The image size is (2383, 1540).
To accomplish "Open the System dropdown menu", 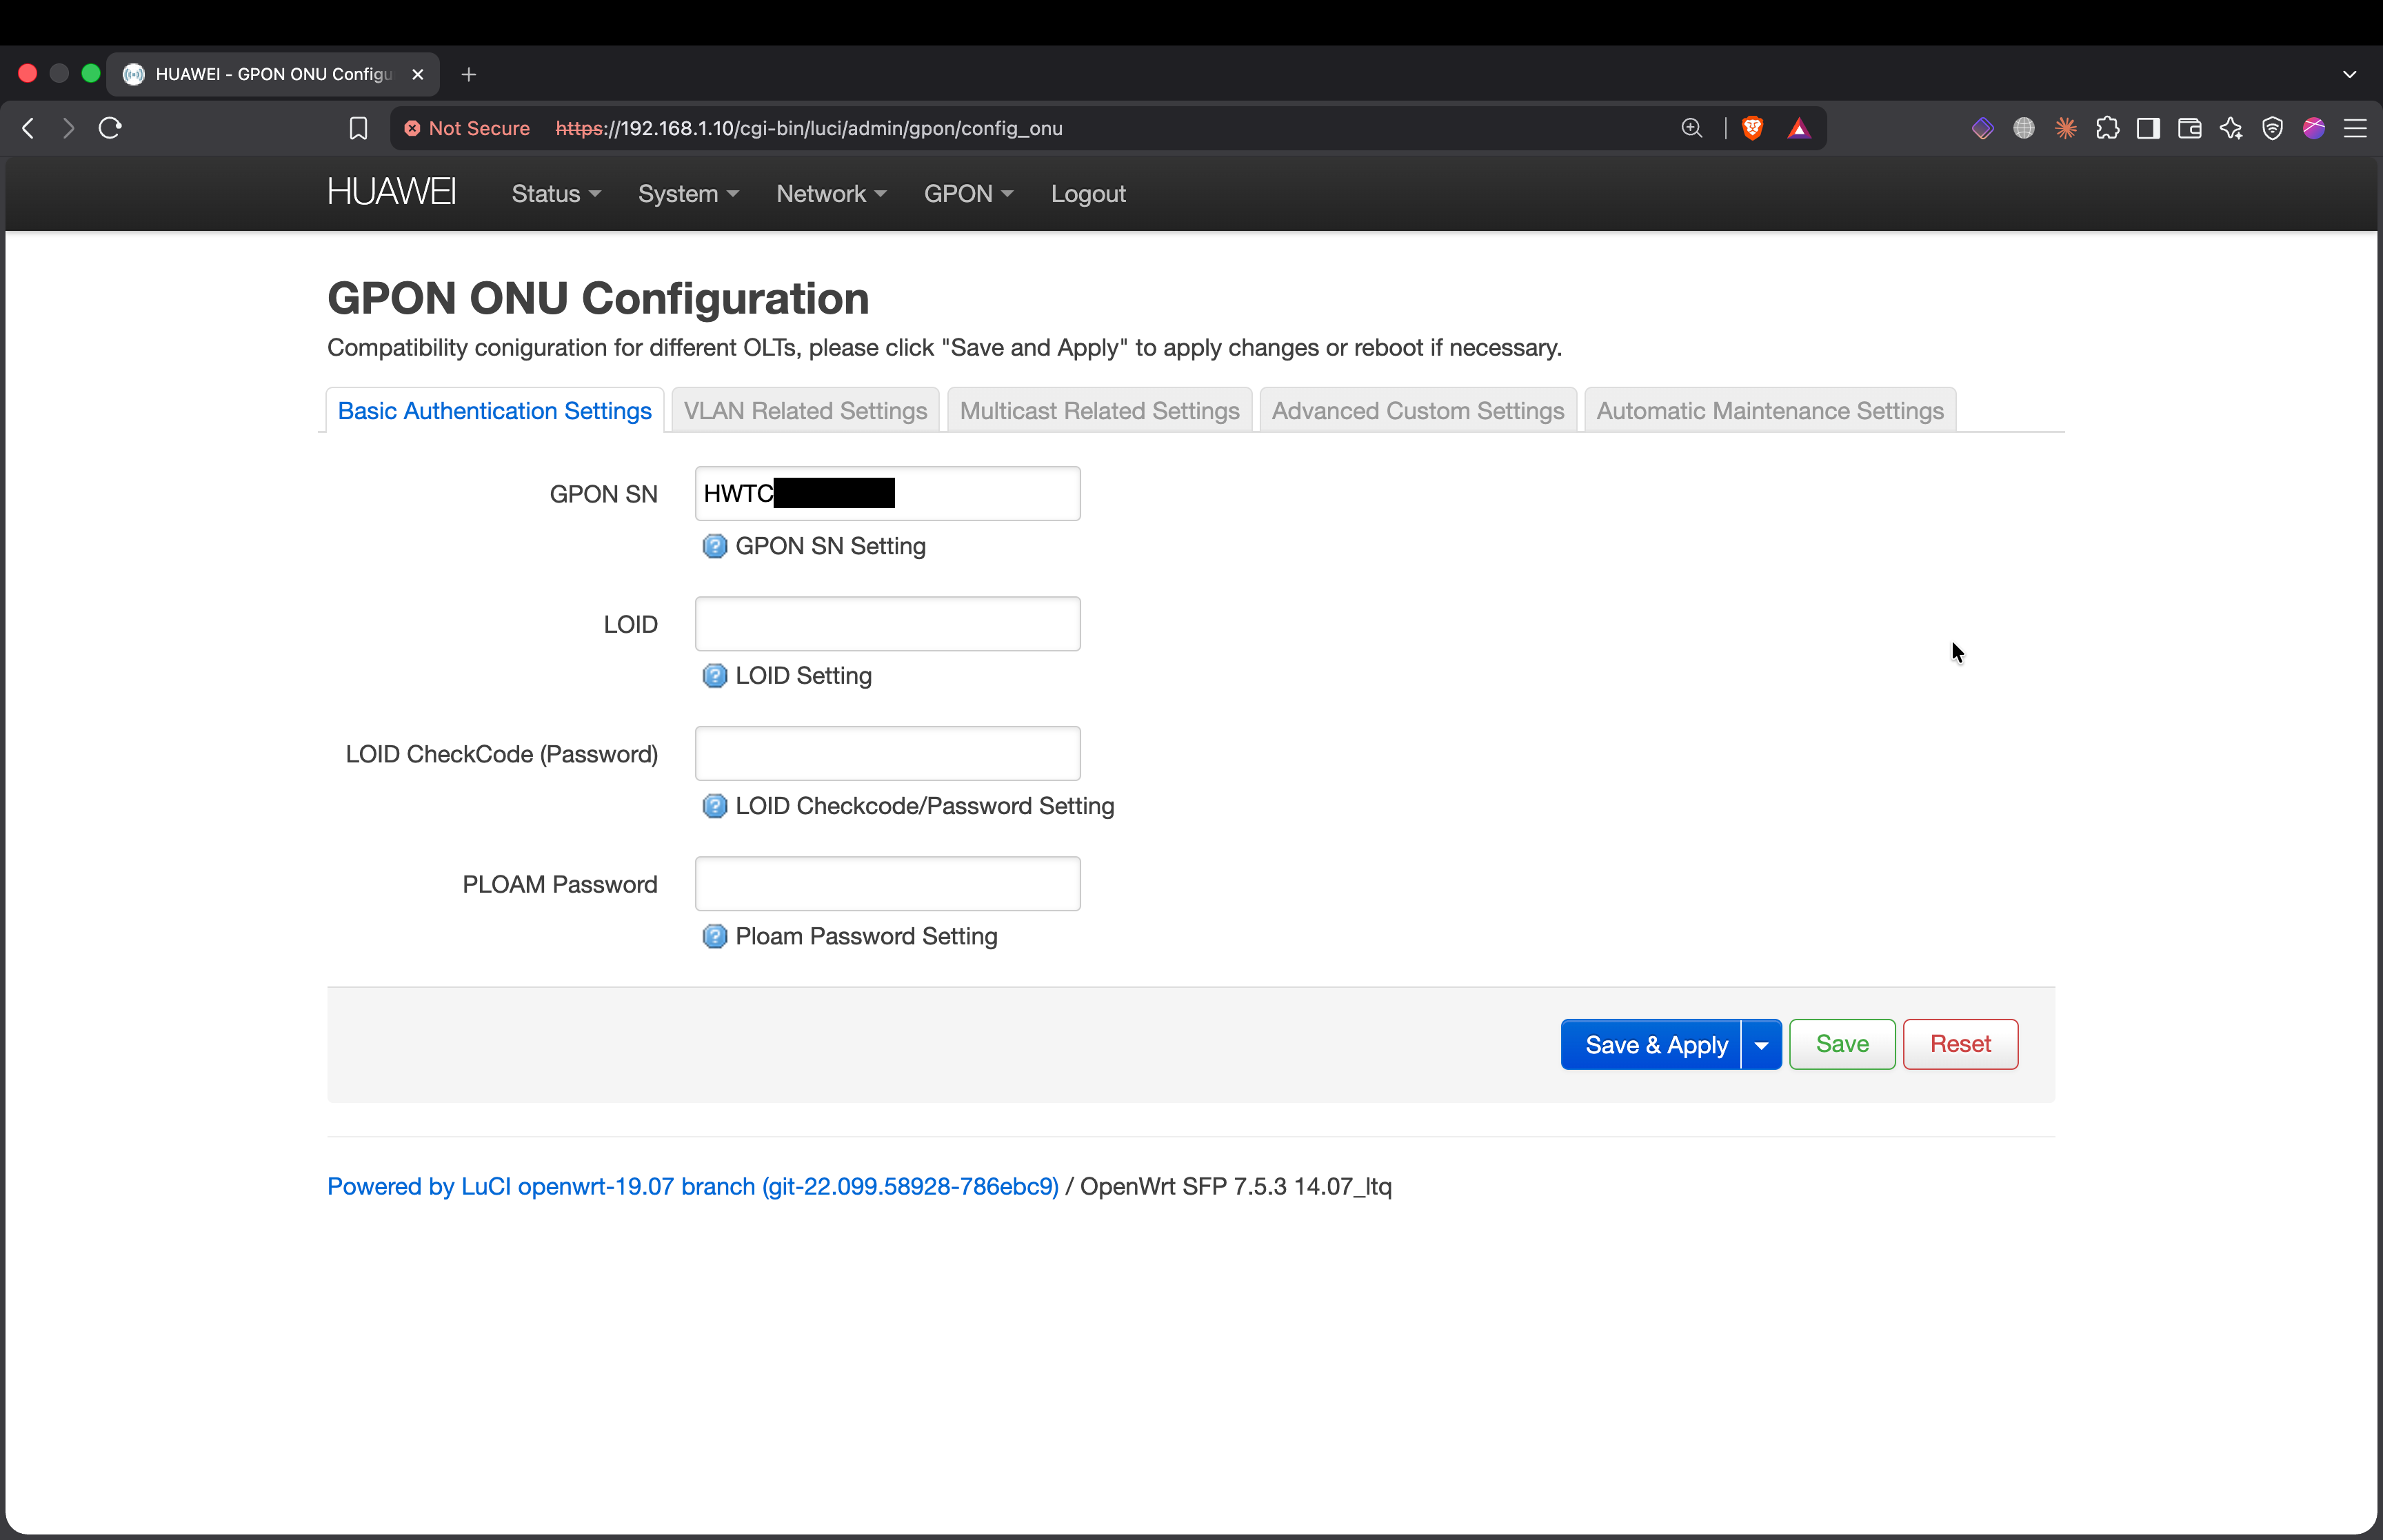I will (x=688, y=194).
